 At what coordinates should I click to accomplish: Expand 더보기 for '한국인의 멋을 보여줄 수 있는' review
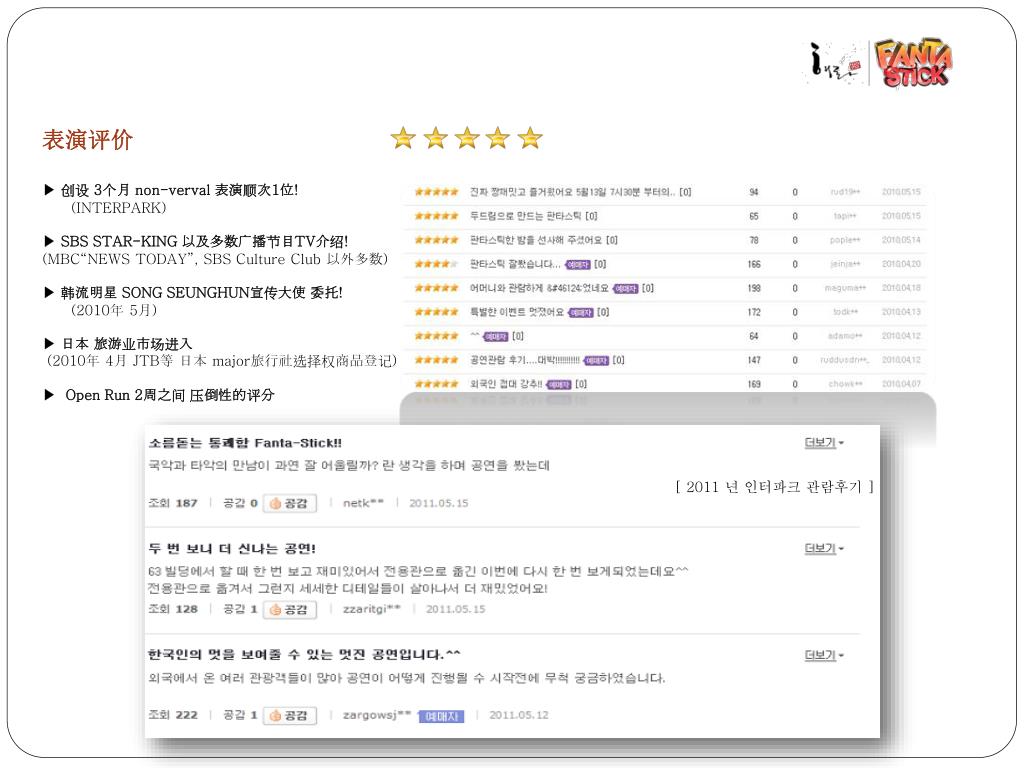pyautogui.click(x=824, y=655)
